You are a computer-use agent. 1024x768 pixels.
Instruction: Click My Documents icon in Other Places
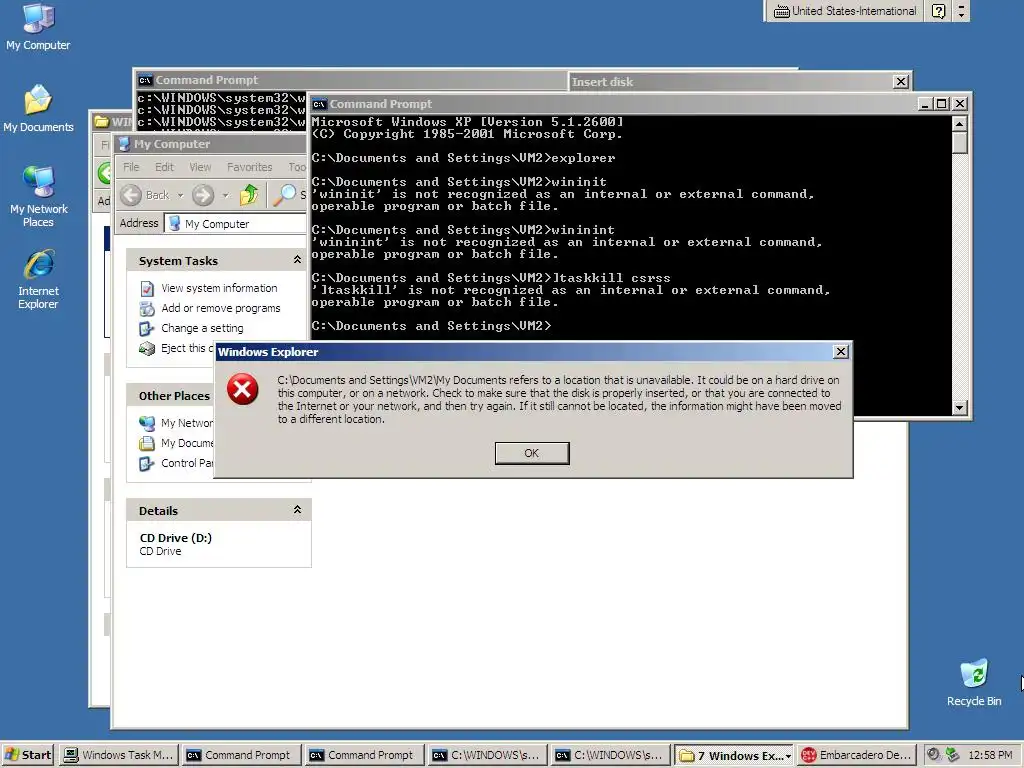click(147, 443)
